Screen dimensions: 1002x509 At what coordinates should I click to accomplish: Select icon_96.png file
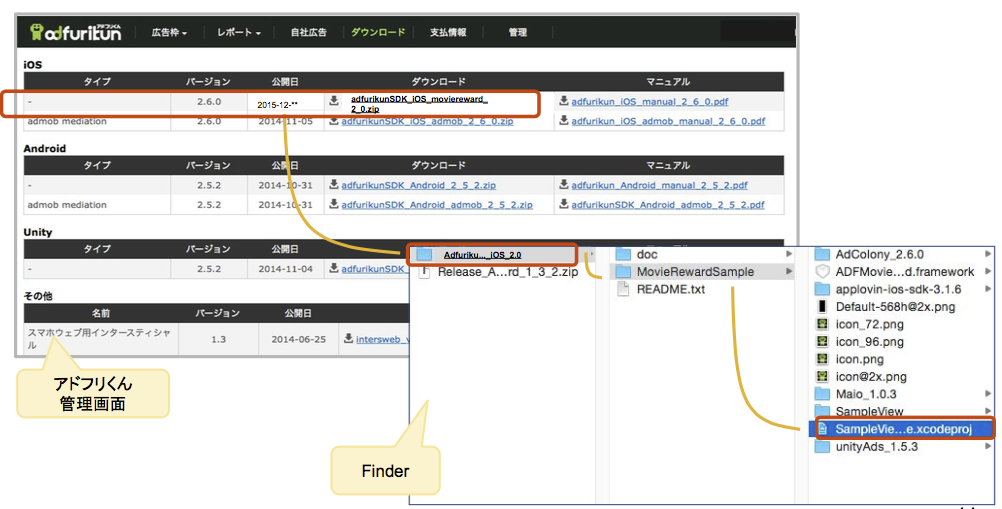point(869,342)
